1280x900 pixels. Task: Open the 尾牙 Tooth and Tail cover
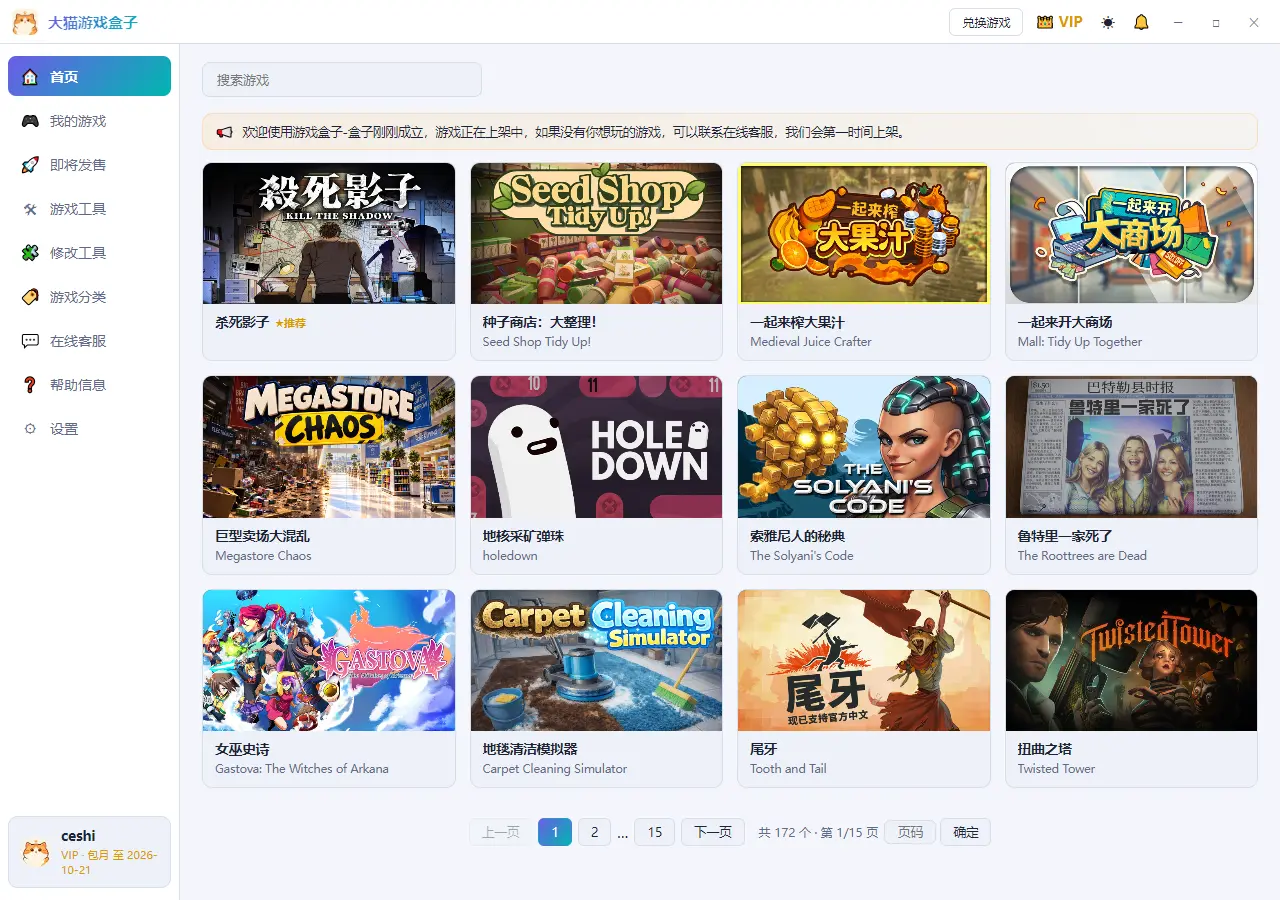tap(864, 660)
